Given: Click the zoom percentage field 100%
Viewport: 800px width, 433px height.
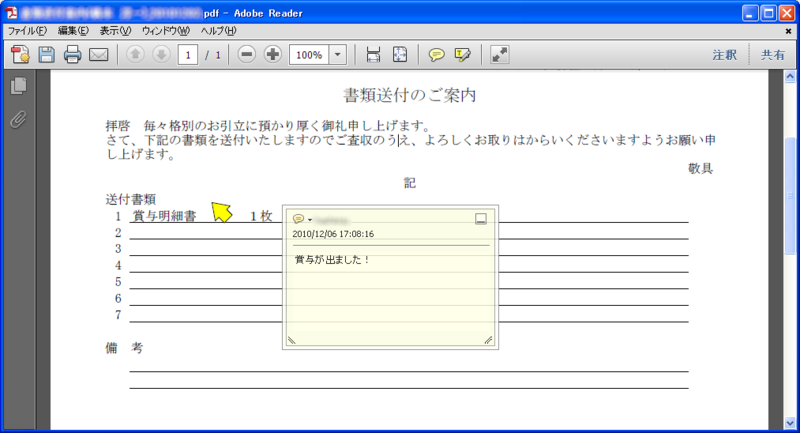Looking at the screenshot, I should point(309,55).
